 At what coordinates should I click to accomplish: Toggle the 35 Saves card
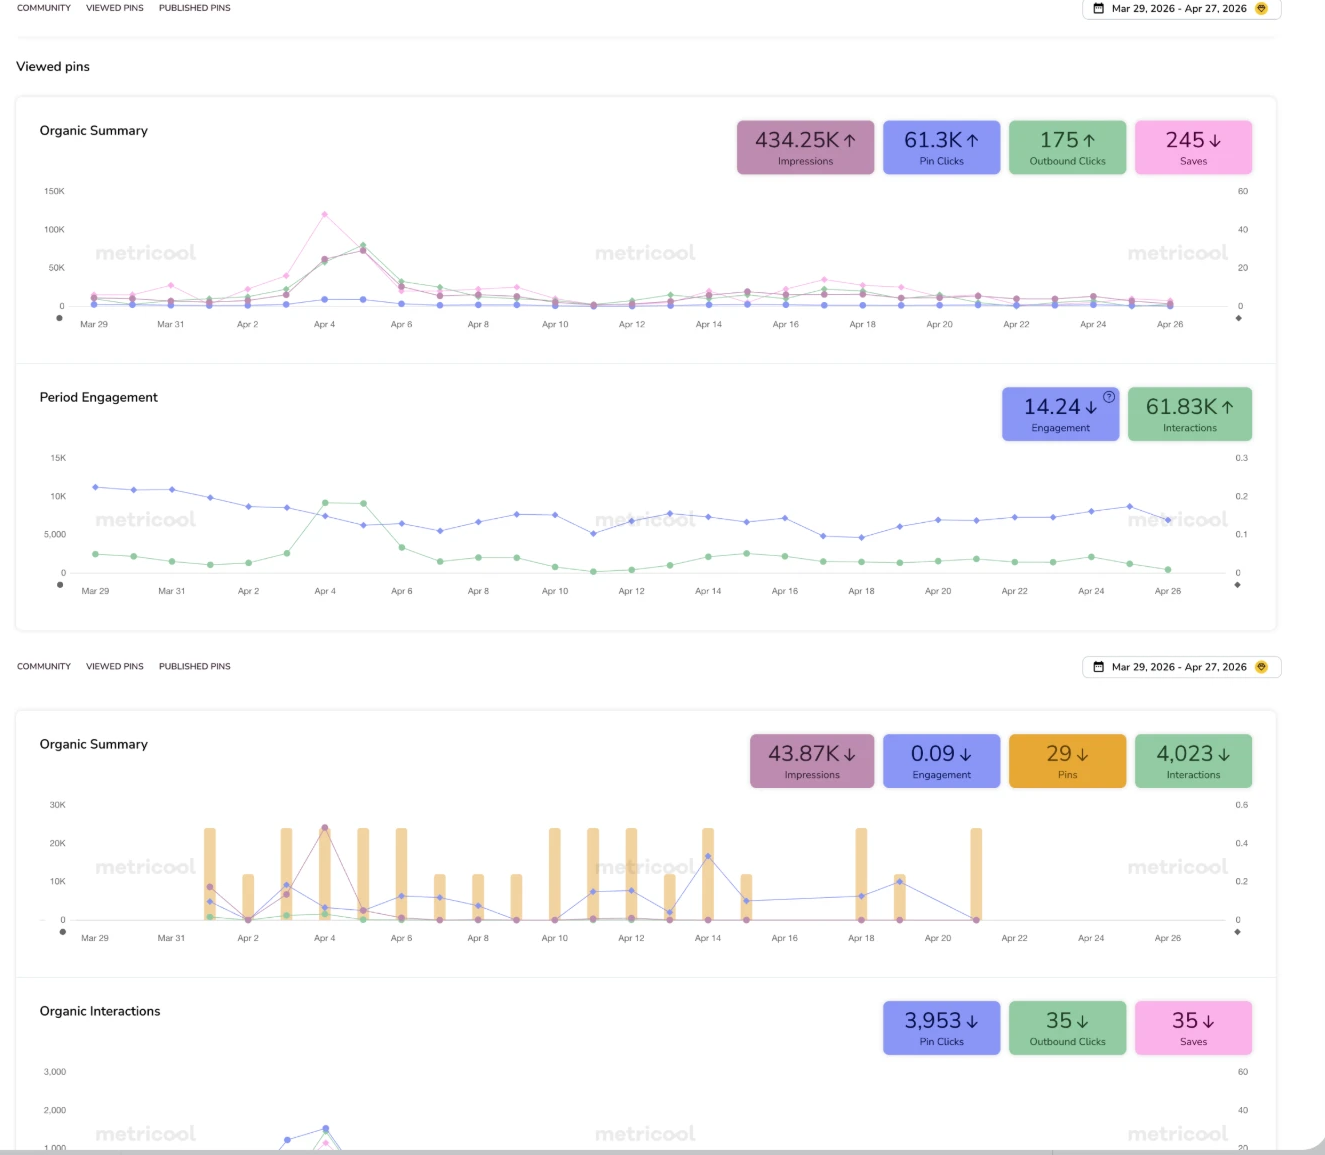point(1193,1028)
